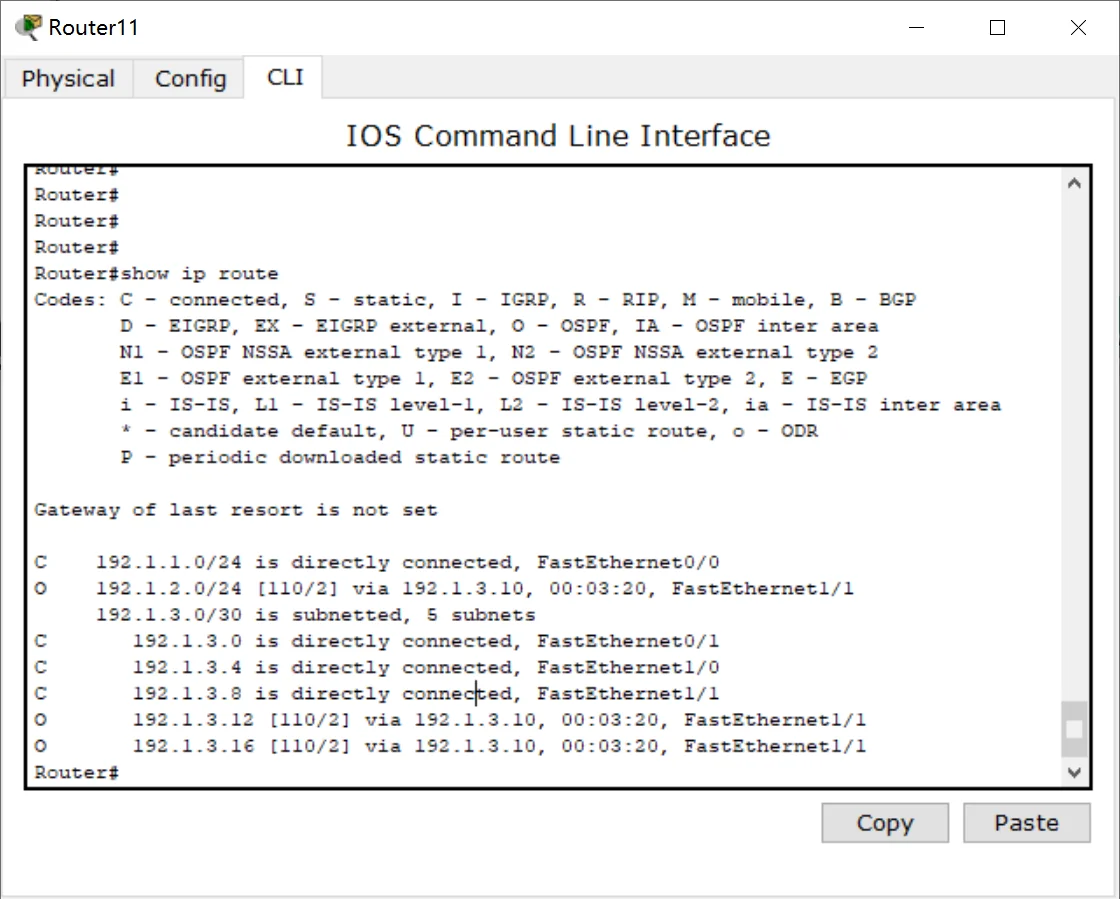The image size is (1120, 899).
Task: Click the final Router# prompt line
Action: pos(76,773)
